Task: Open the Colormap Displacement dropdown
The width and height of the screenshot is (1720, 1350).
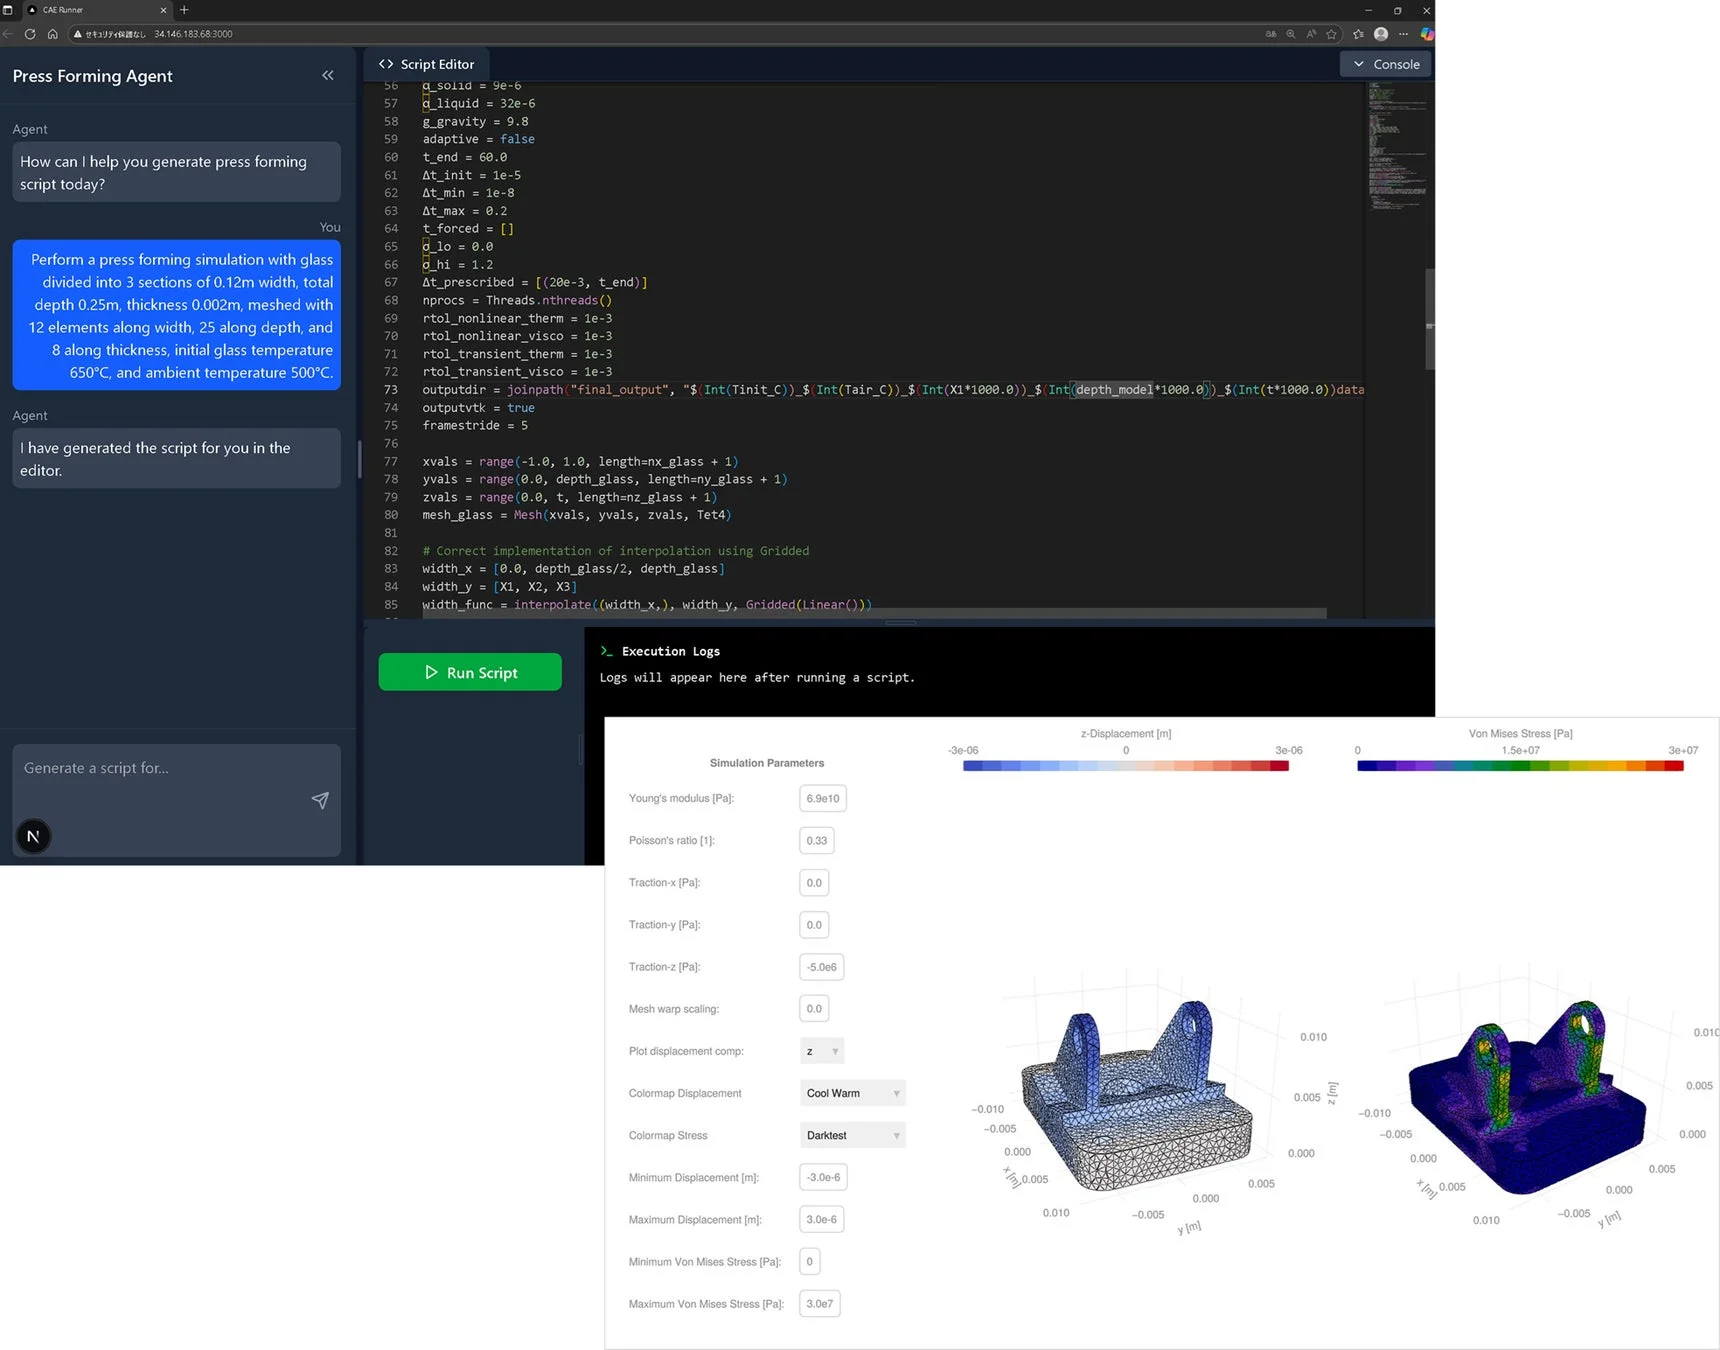Action: click(x=851, y=1092)
